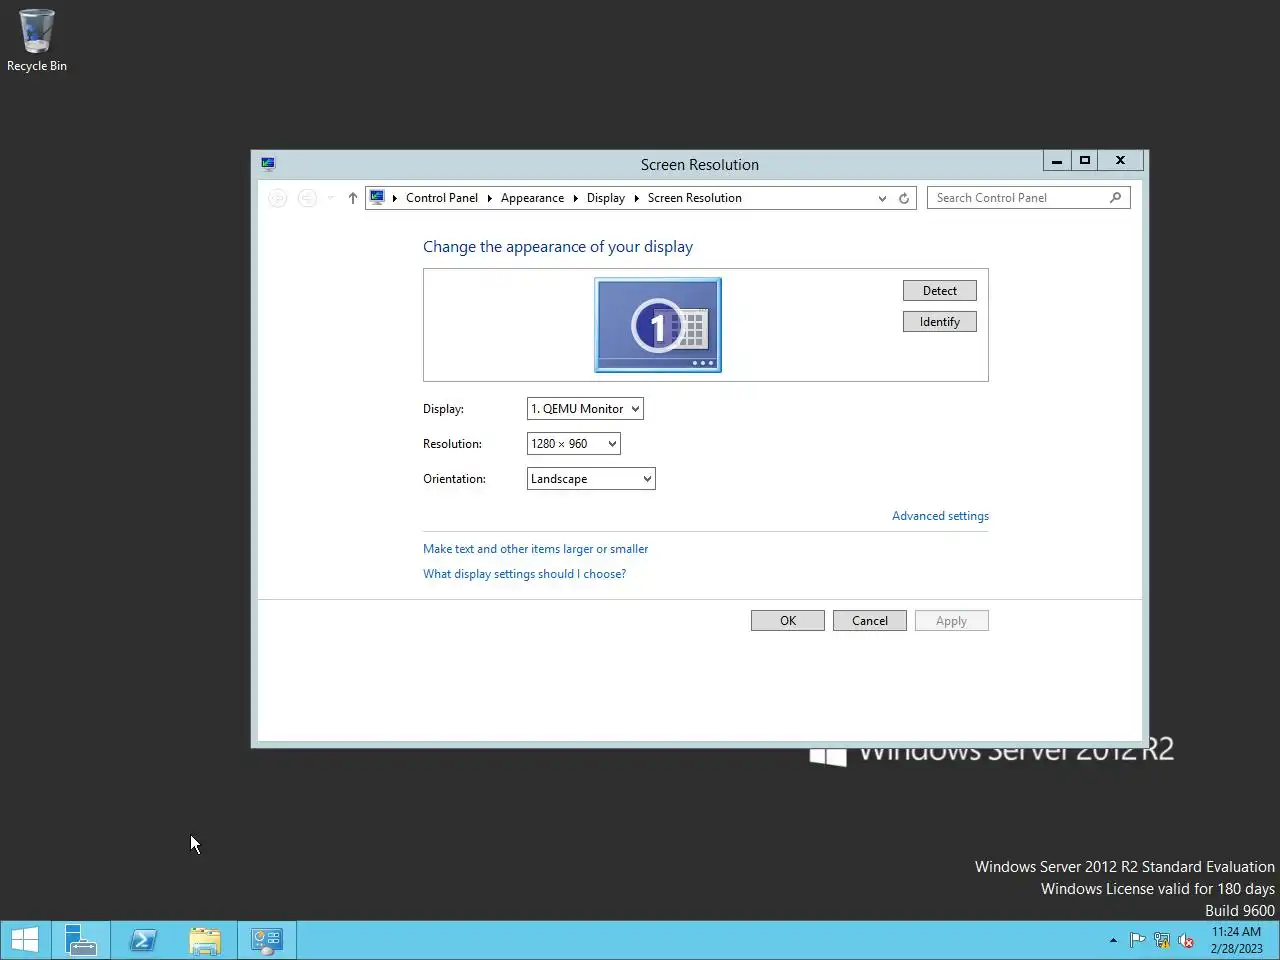Open What display settings should I choose link
Image resolution: width=1280 pixels, height=960 pixels.
(x=524, y=574)
